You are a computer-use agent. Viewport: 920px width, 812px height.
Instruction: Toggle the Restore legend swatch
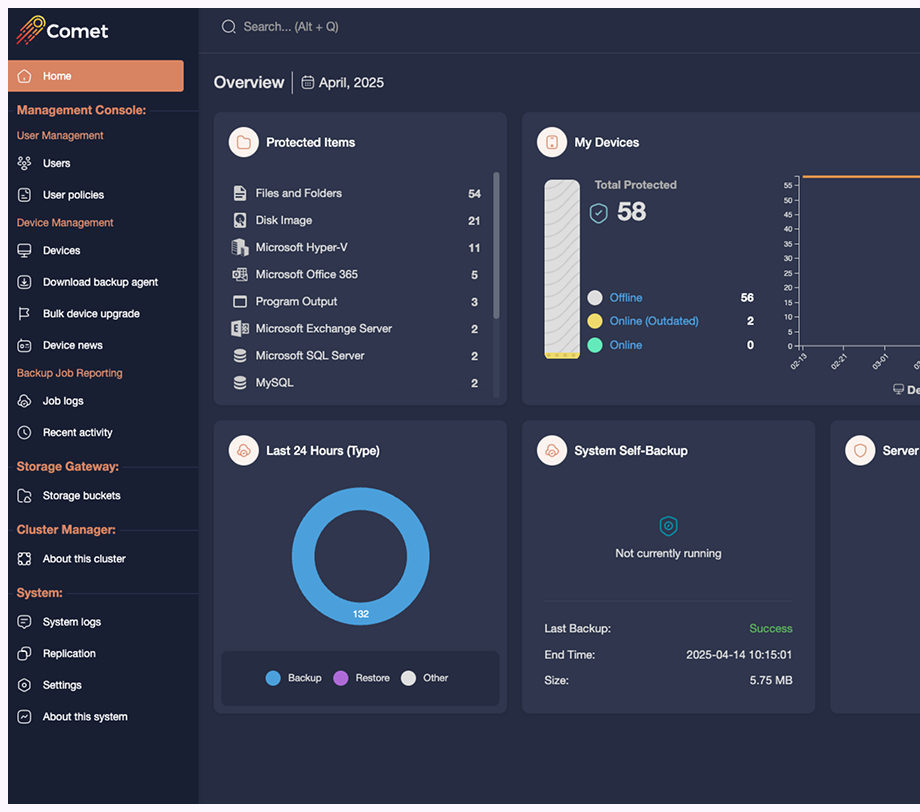pos(340,678)
